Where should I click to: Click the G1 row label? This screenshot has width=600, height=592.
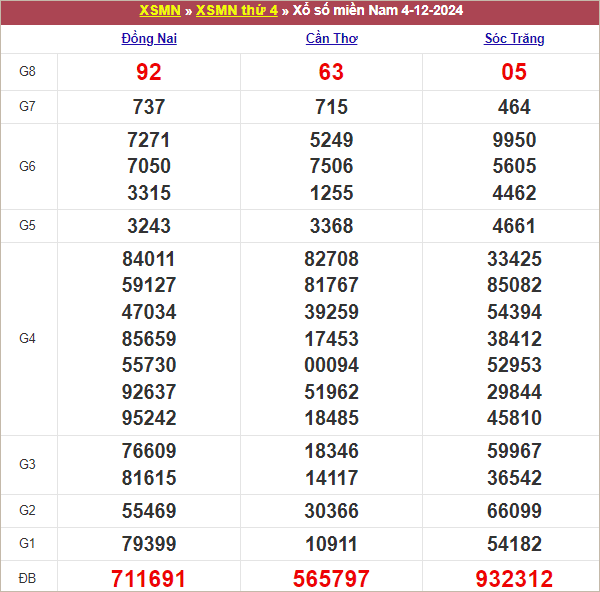pos(28,543)
